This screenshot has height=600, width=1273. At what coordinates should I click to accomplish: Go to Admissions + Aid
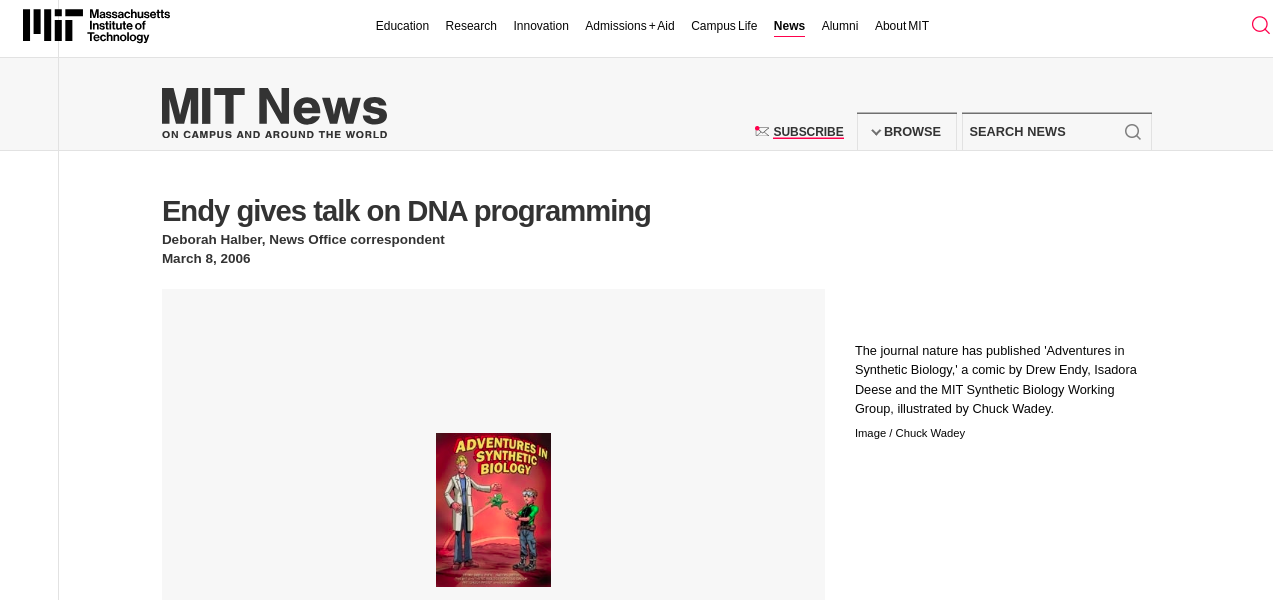630,26
